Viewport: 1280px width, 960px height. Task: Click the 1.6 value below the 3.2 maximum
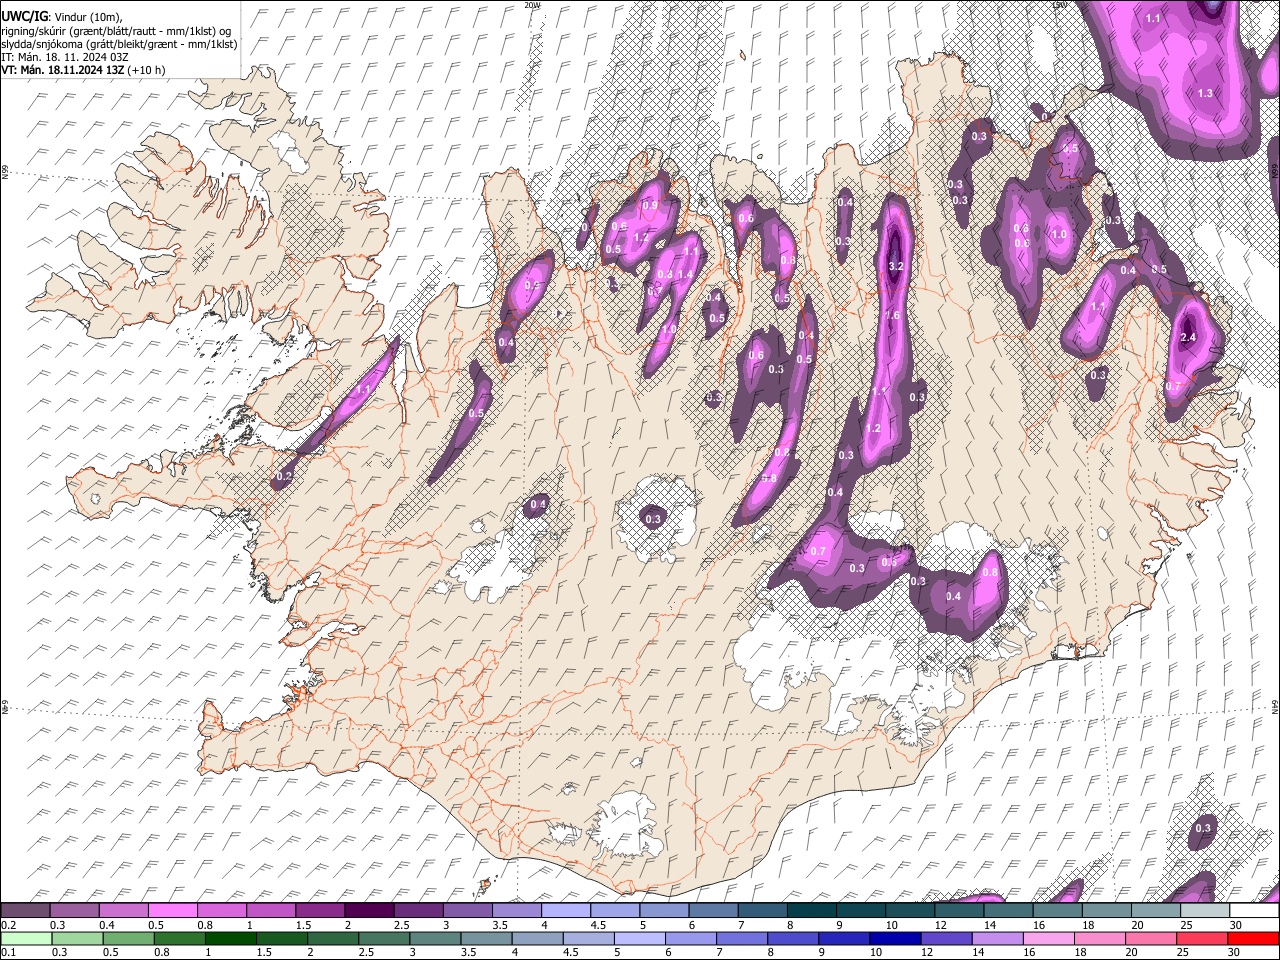(892, 315)
